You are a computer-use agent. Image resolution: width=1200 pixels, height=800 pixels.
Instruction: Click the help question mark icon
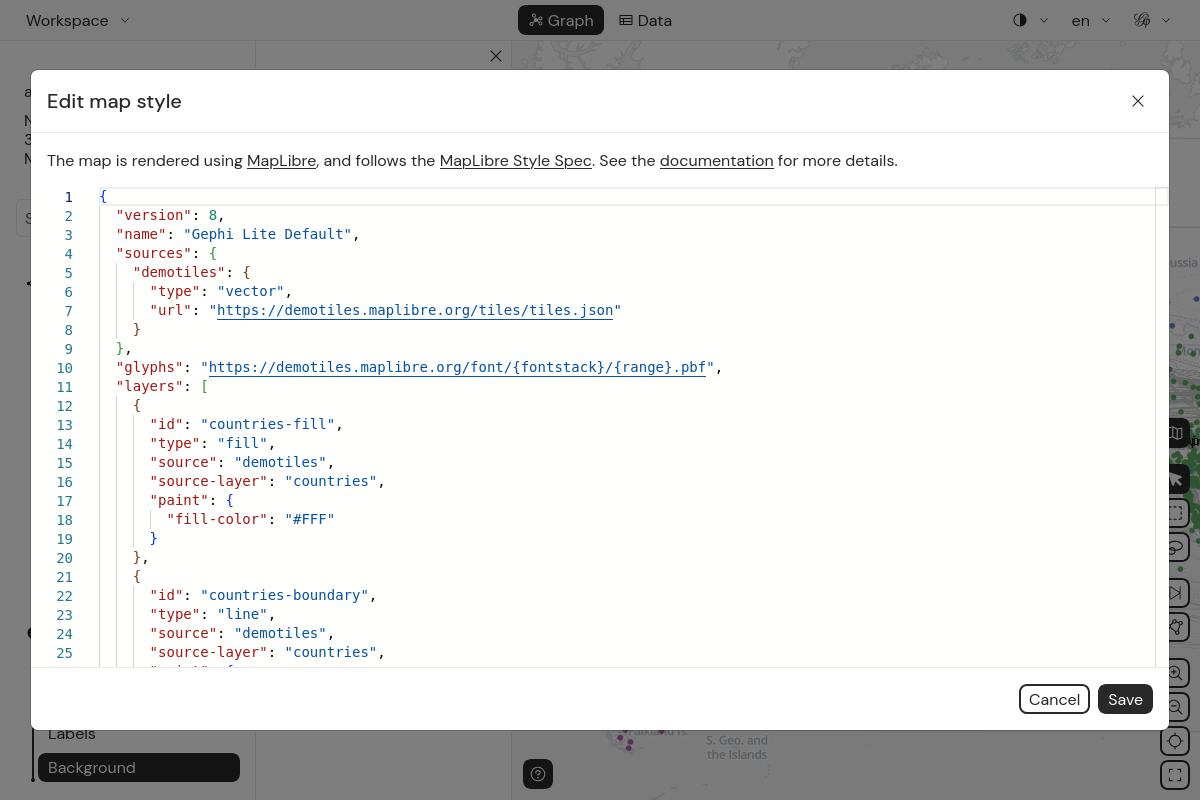538,774
